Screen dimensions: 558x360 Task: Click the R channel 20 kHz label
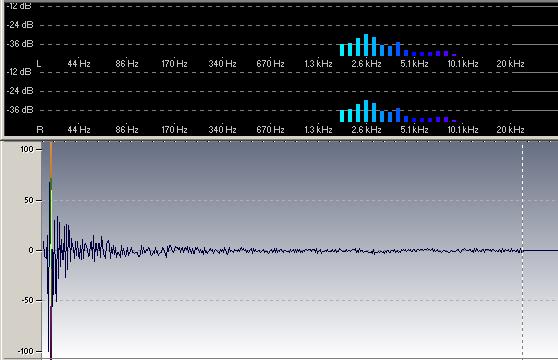pyautogui.click(x=510, y=130)
